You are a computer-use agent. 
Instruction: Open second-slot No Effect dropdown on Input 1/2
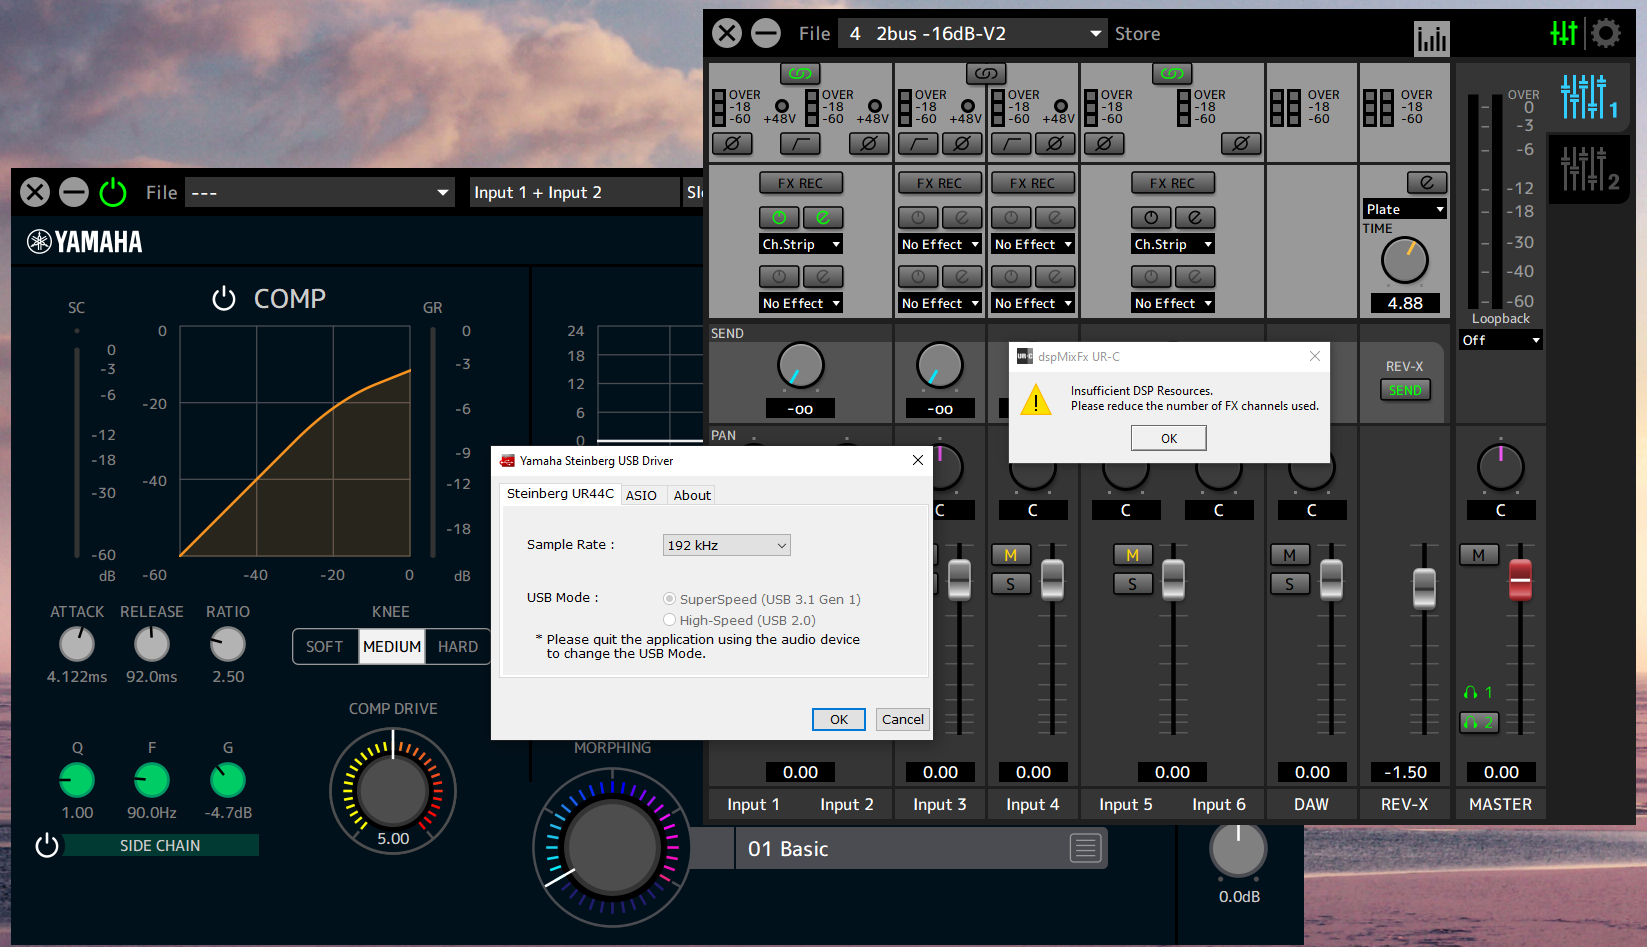point(801,303)
